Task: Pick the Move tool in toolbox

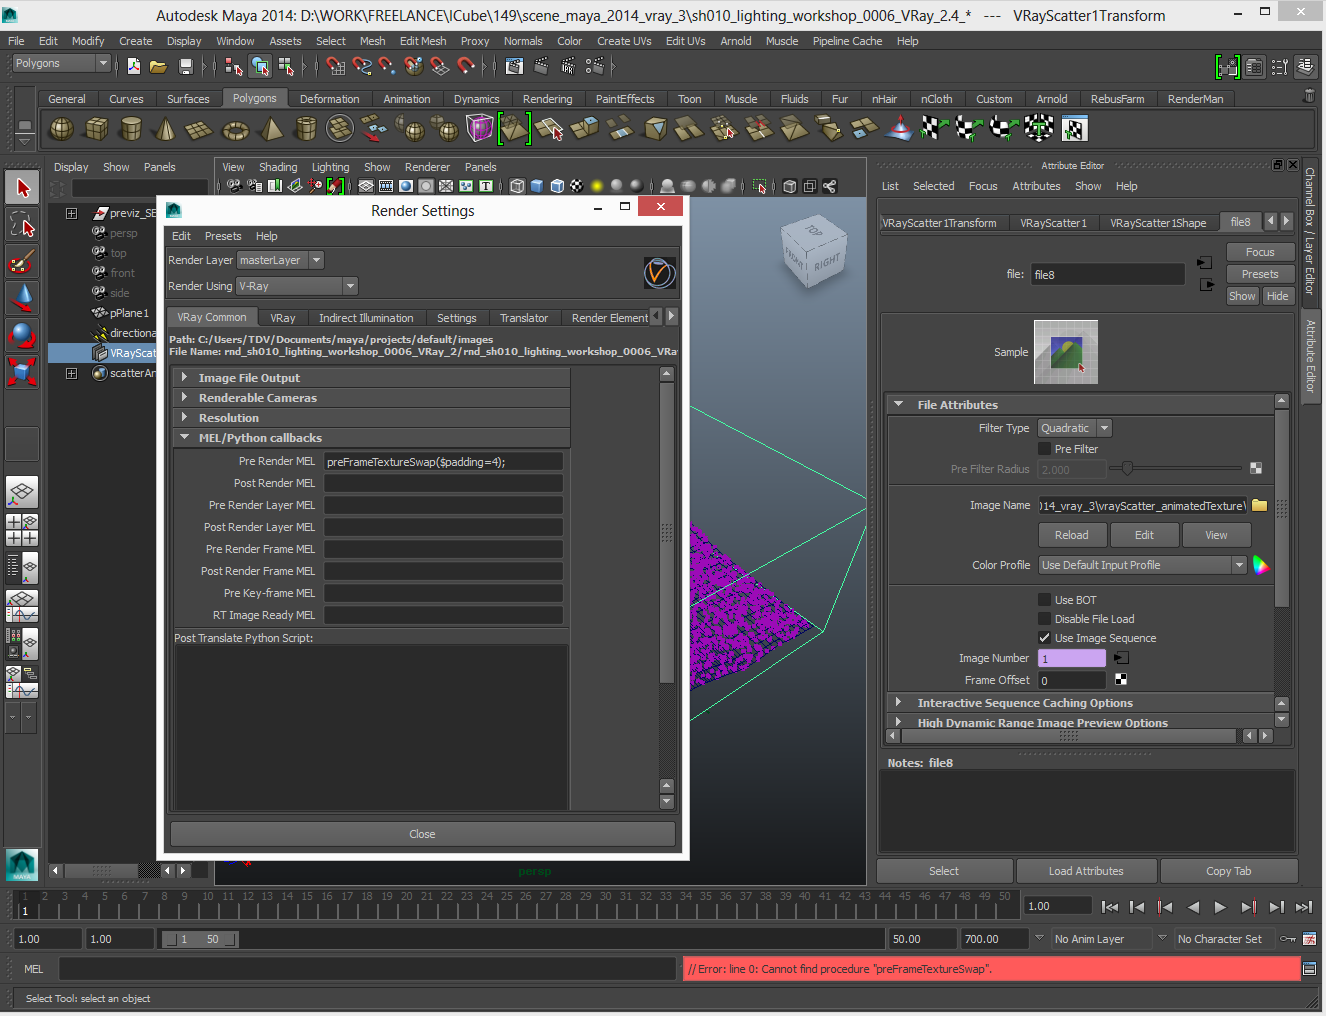Action: coord(22,298)
